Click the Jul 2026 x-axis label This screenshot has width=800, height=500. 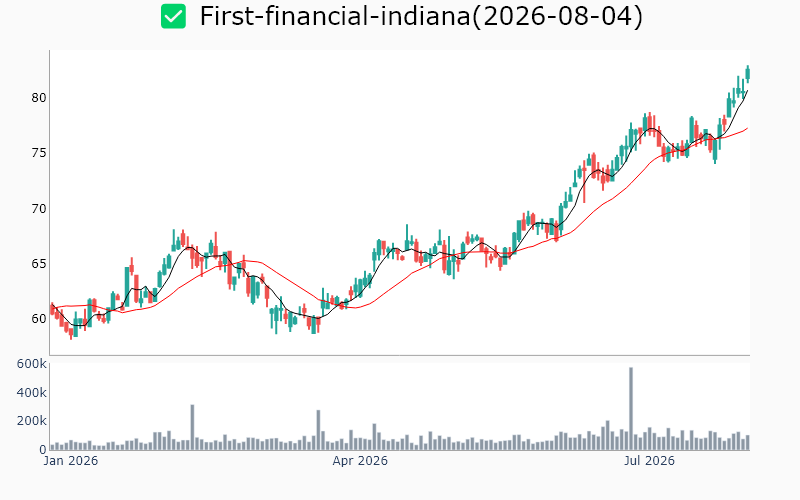[x=649, y=461]
